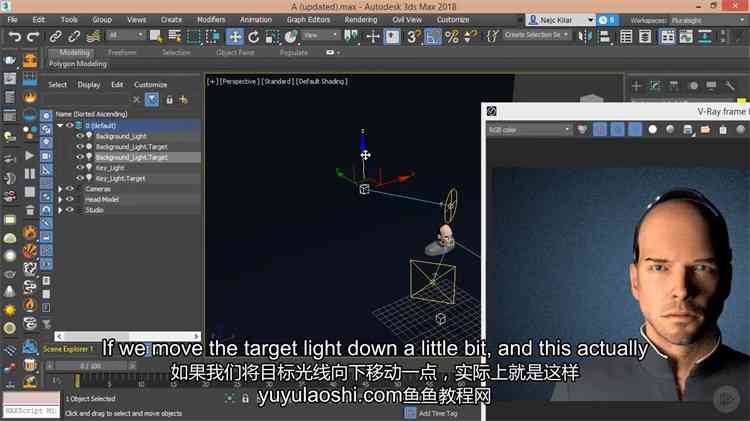Click the lock selection icon in status bar
Viewport: 750px width, 421px height.
(245, 398)
